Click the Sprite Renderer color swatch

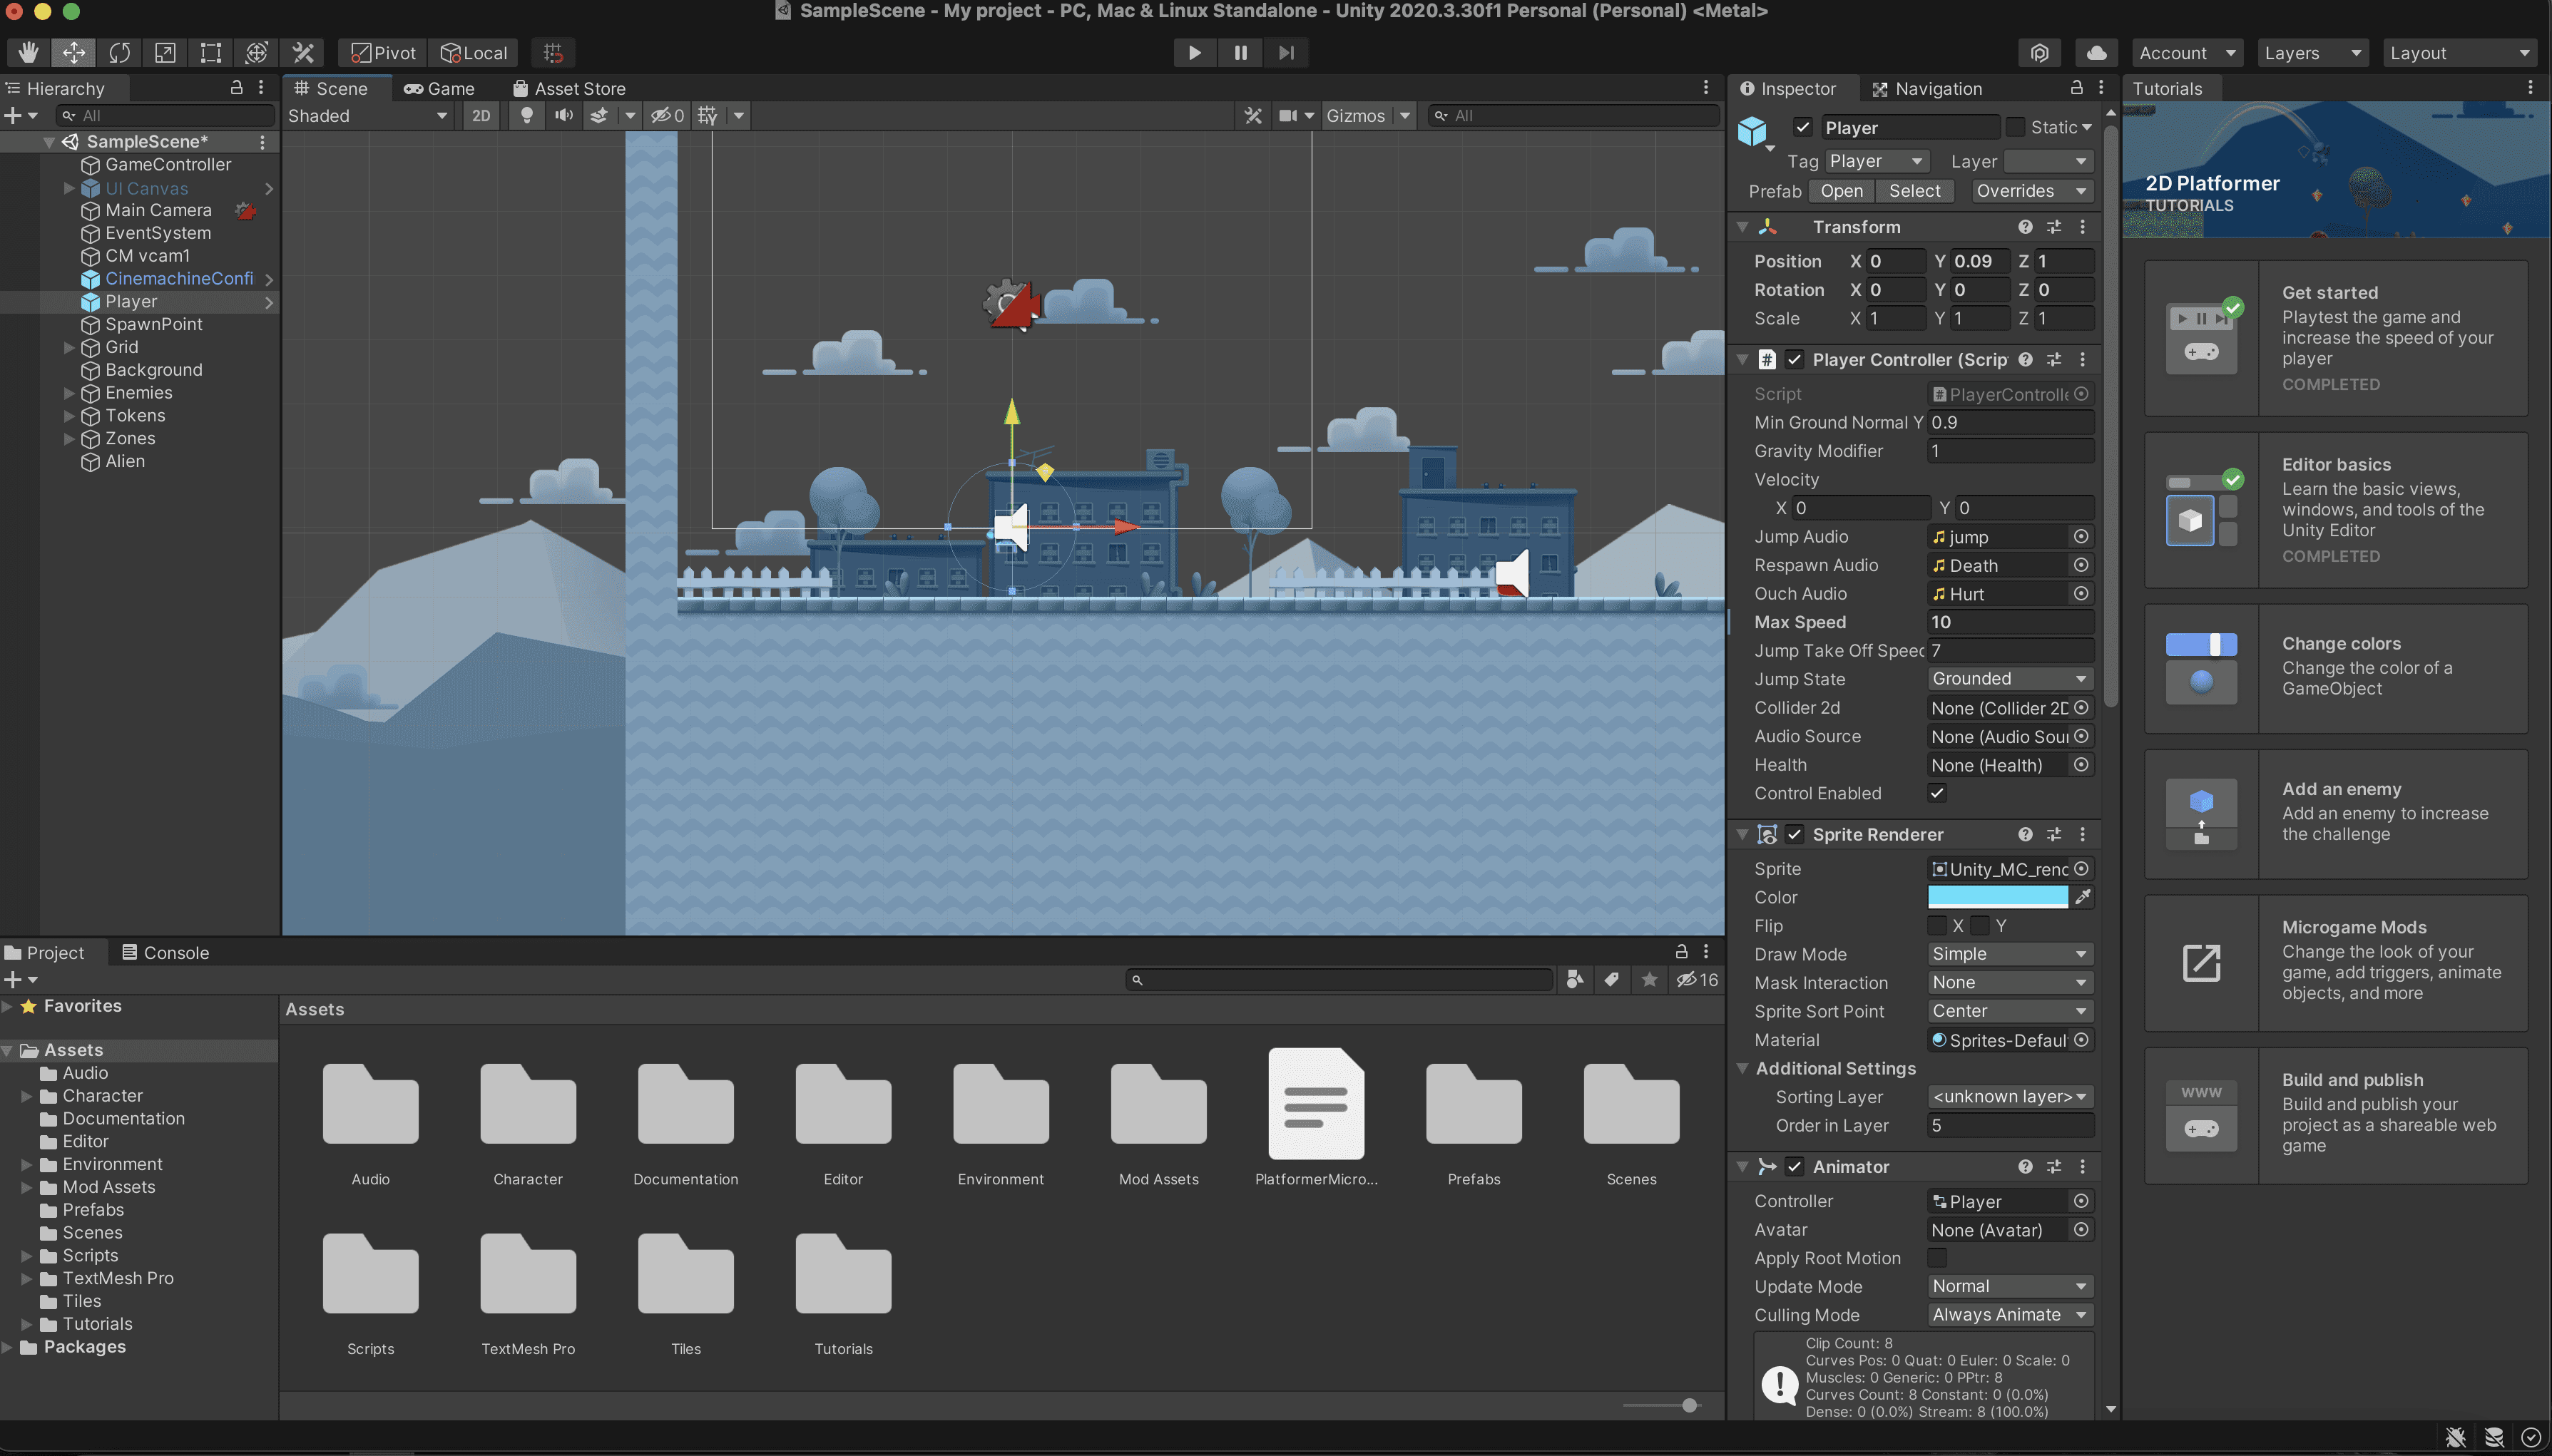(1997, 897)
